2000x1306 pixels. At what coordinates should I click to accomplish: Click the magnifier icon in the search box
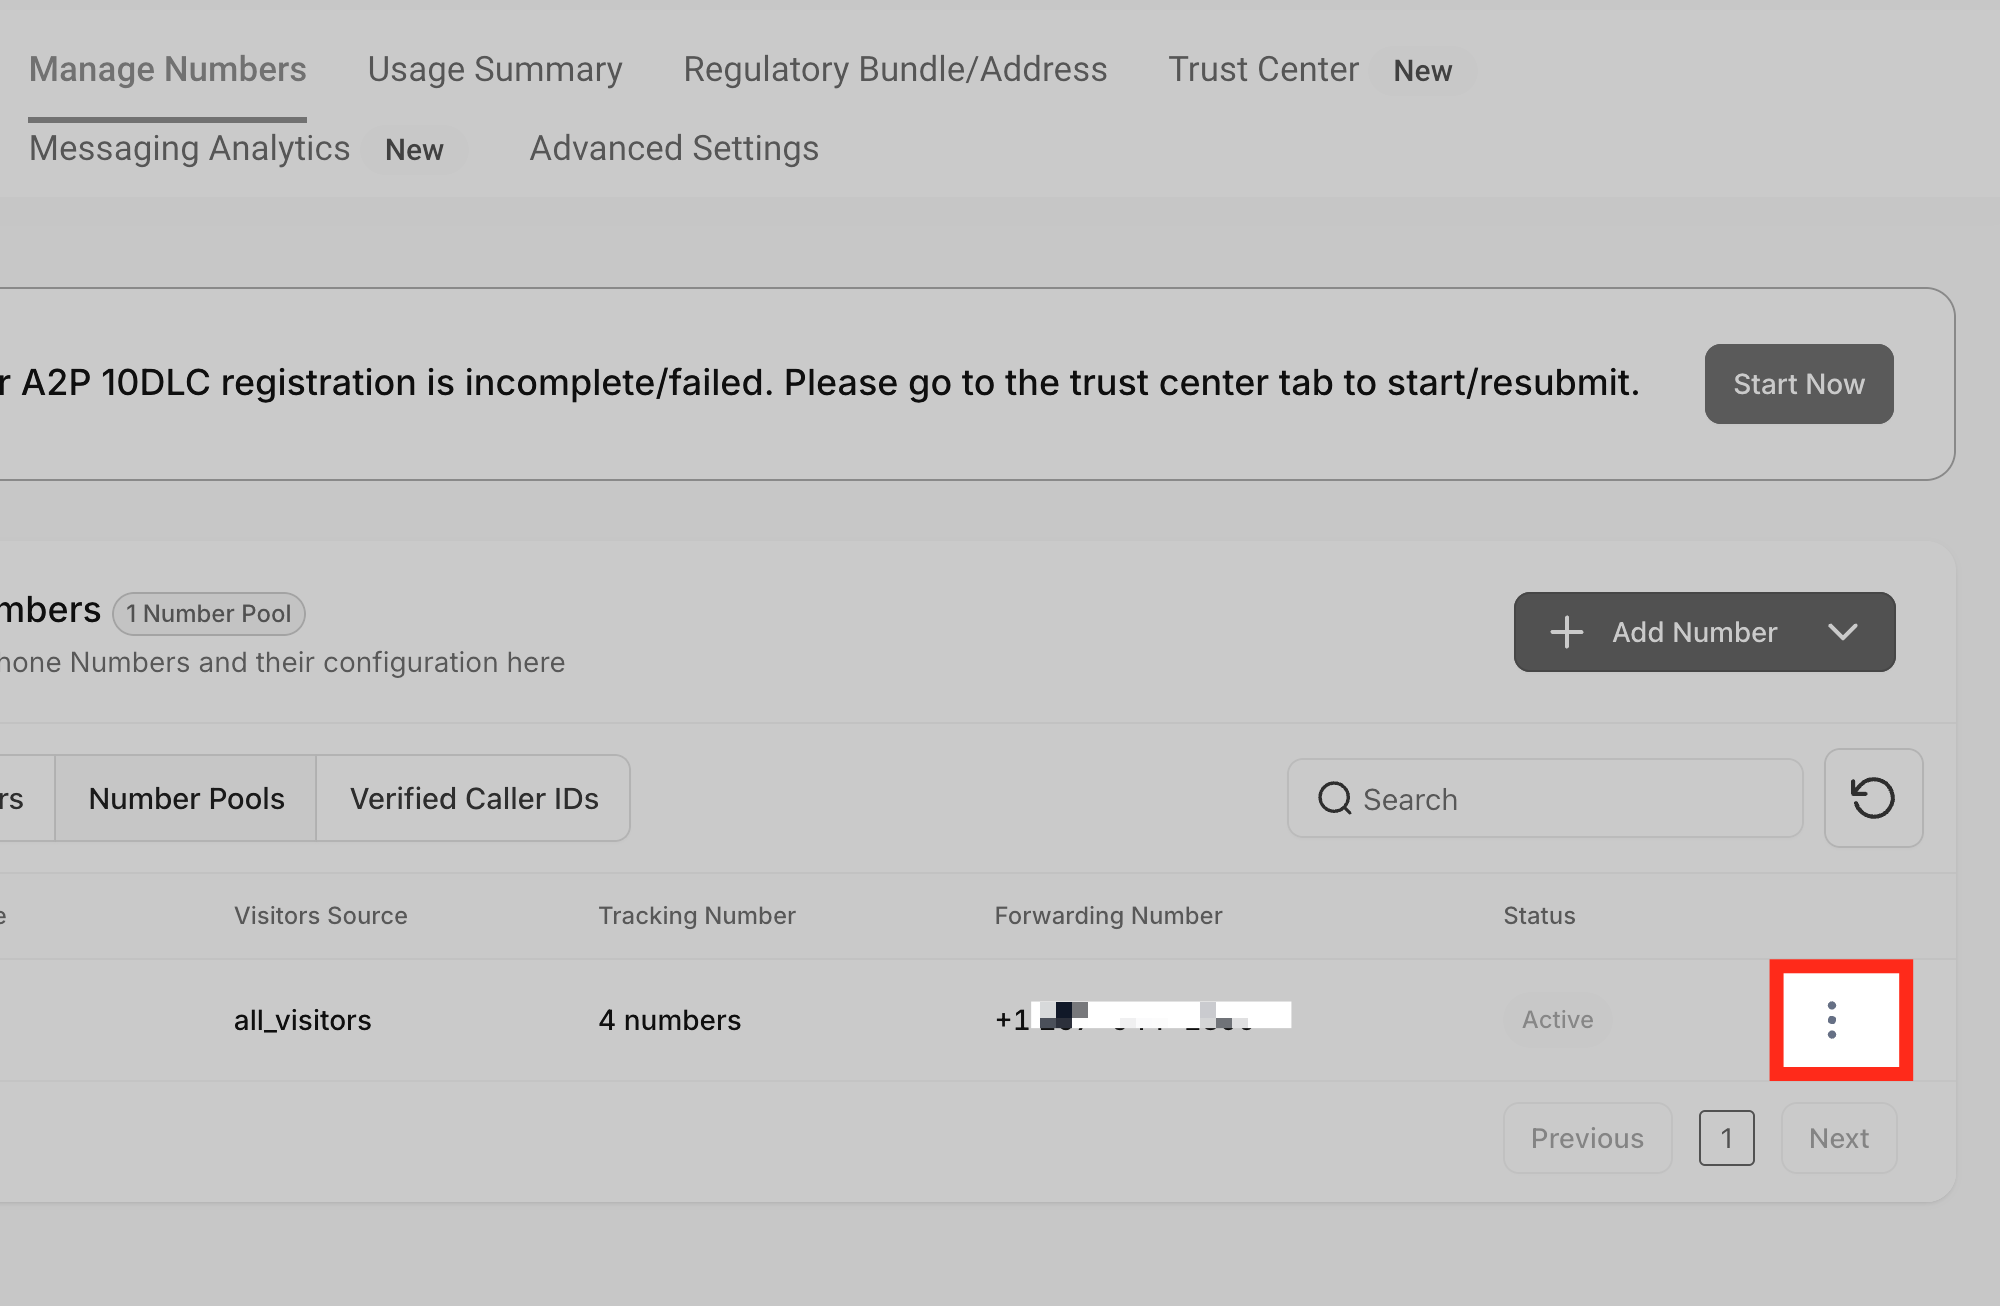click(1335, 798)
